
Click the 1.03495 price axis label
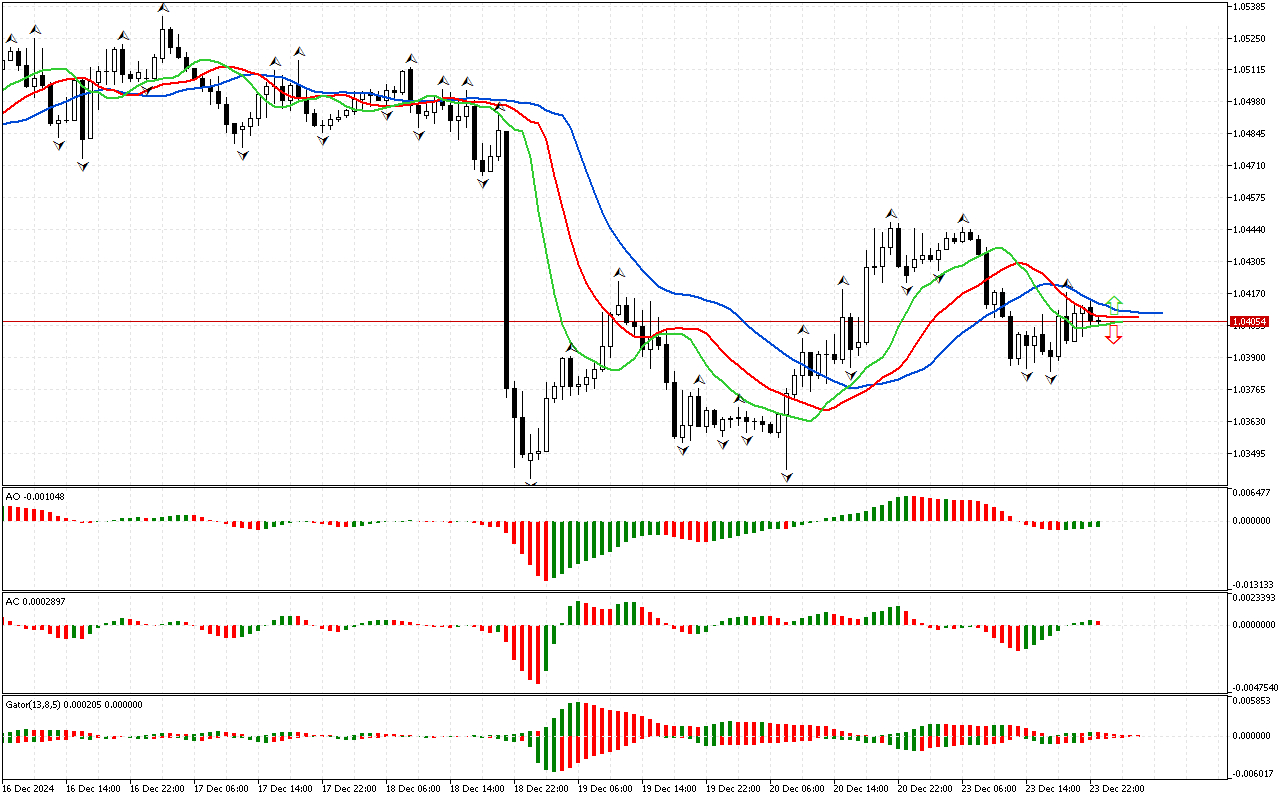point(1251,454)
